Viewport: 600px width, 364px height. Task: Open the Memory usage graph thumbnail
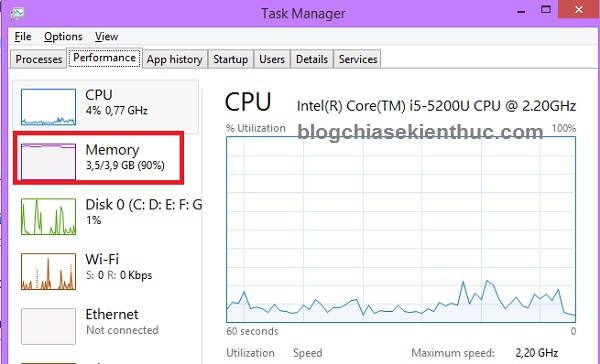coord(48,162)
